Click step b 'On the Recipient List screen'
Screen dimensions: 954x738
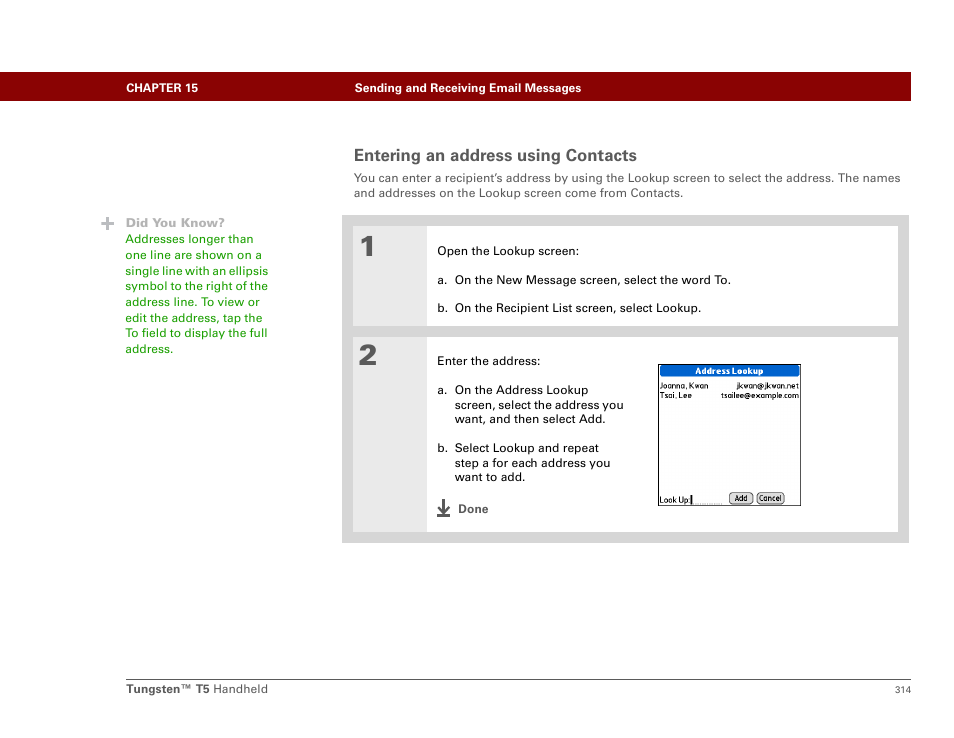click(569, 308)
